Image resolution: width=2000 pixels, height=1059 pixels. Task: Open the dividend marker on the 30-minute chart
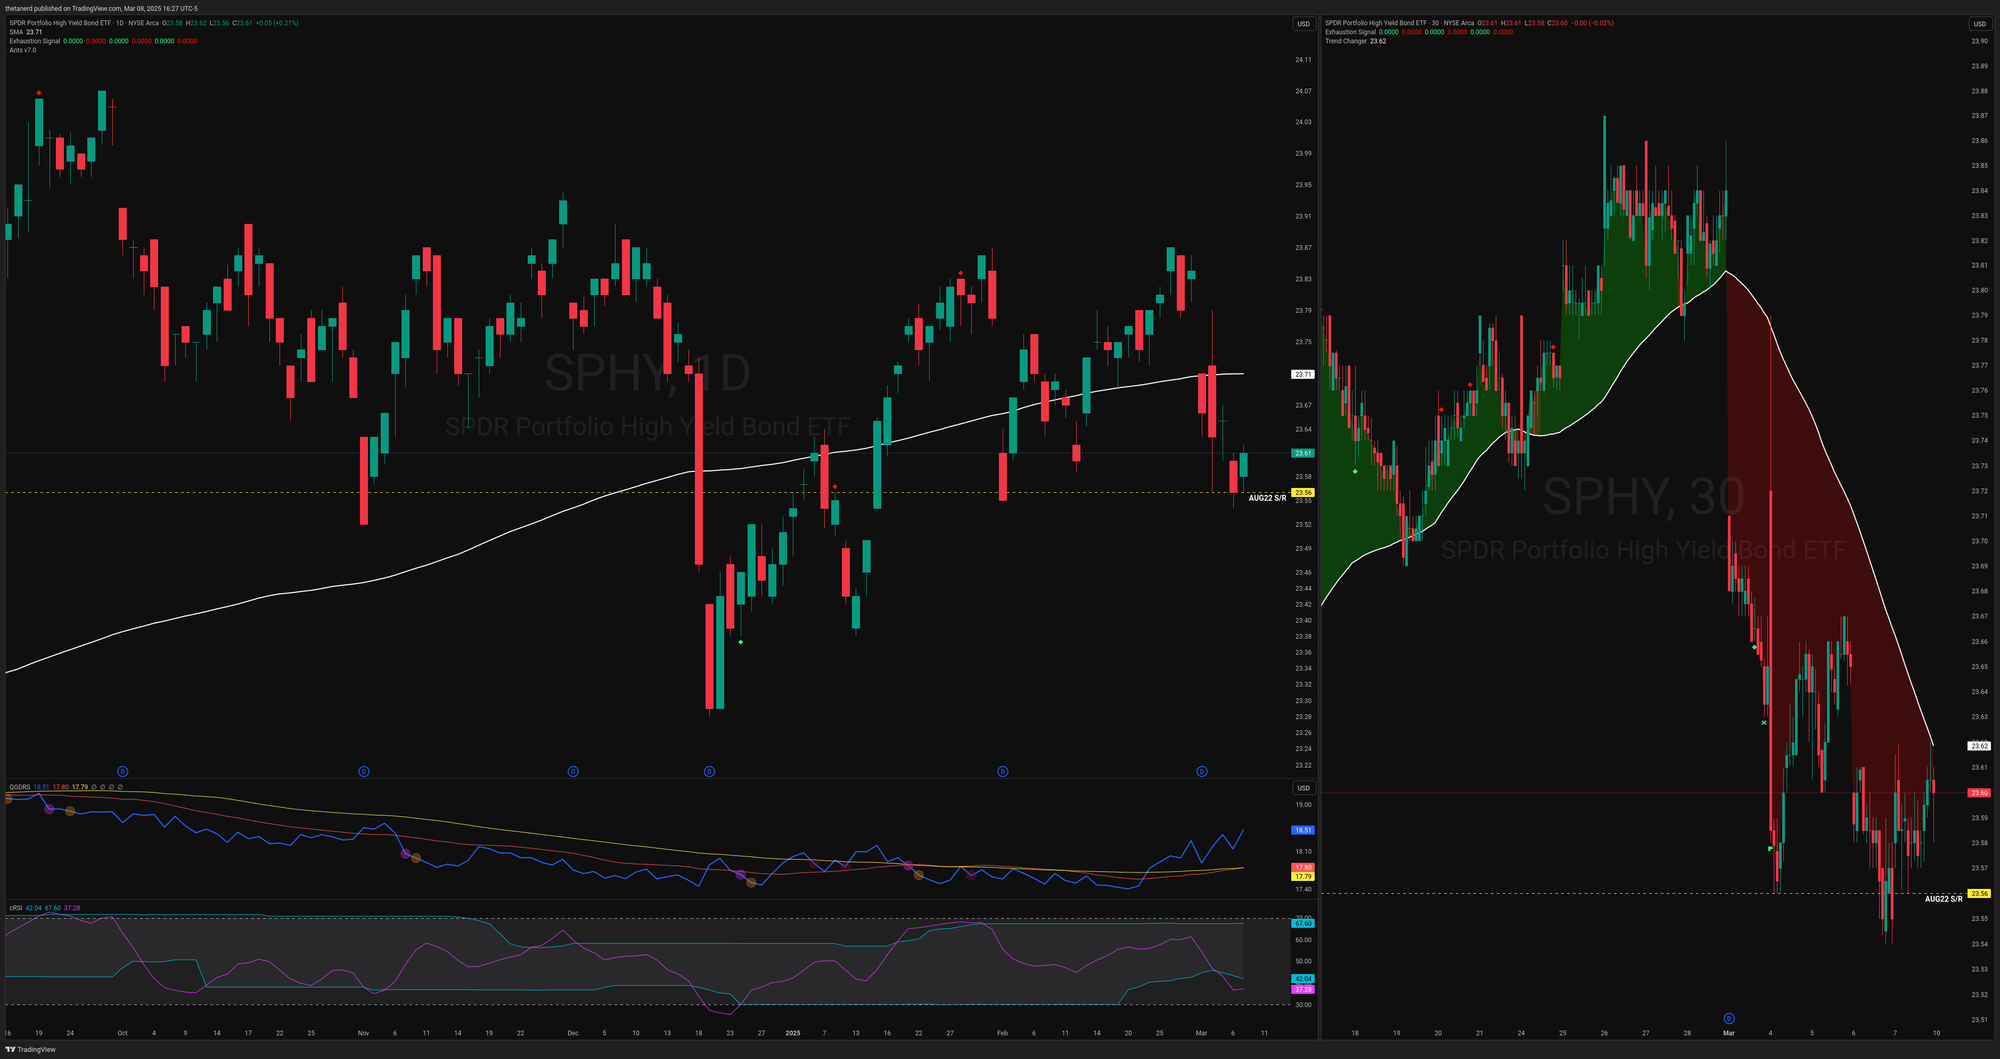coord(1728,1018)
